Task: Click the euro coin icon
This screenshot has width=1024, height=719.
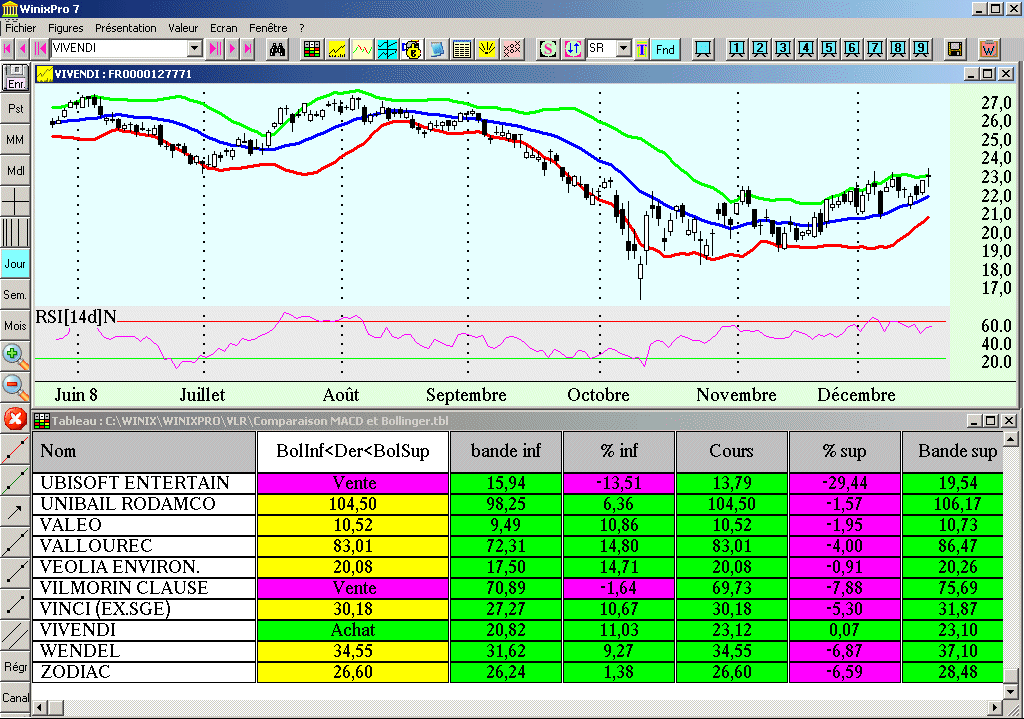Action: click(x=411, y=49)
